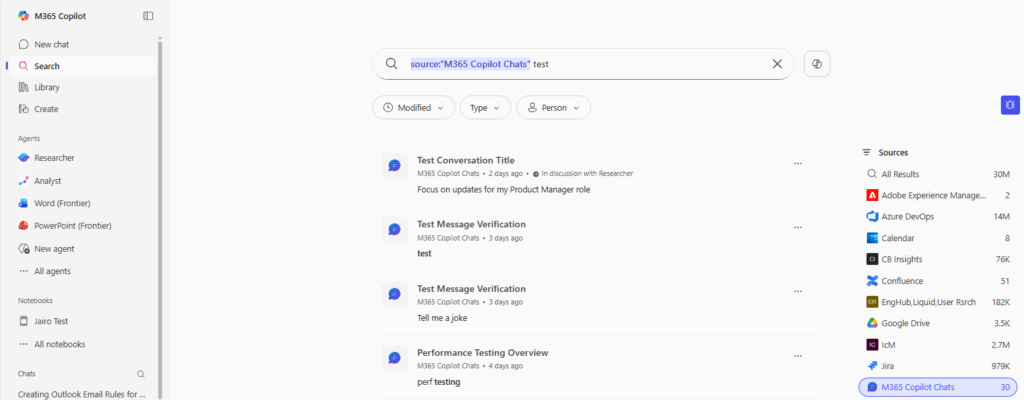The image size is (1024, 400).
Task: Open the Researcher agent
Action: click(x=54, y=158)
